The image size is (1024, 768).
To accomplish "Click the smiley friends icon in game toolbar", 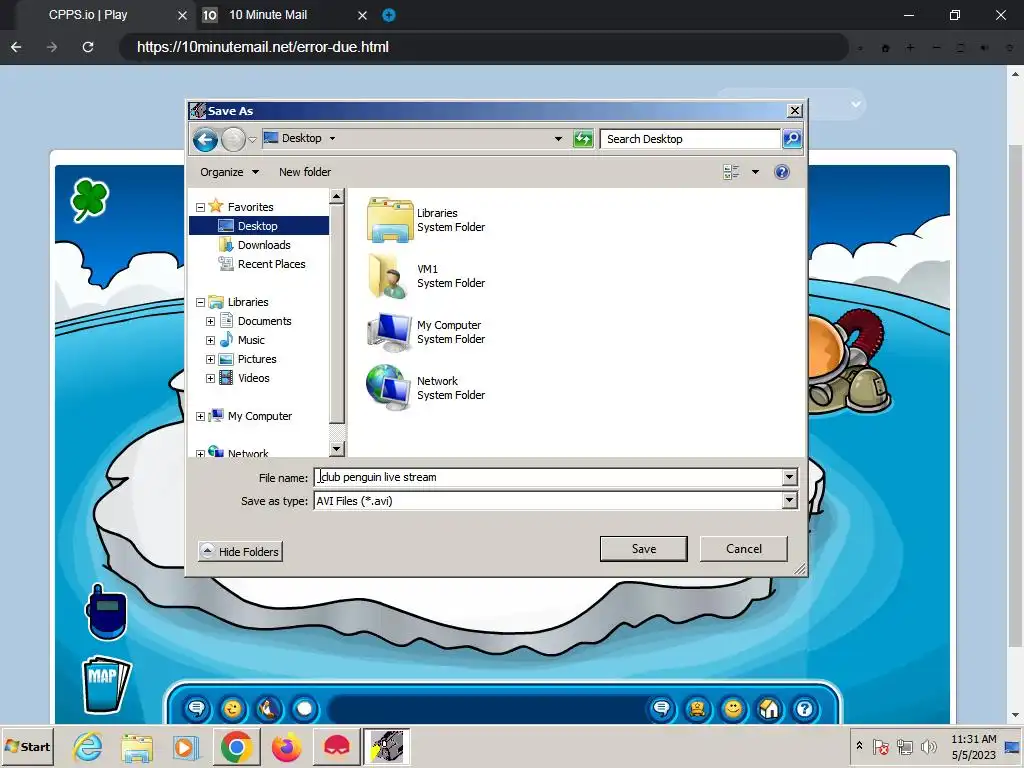I will (x=733, y=709).
